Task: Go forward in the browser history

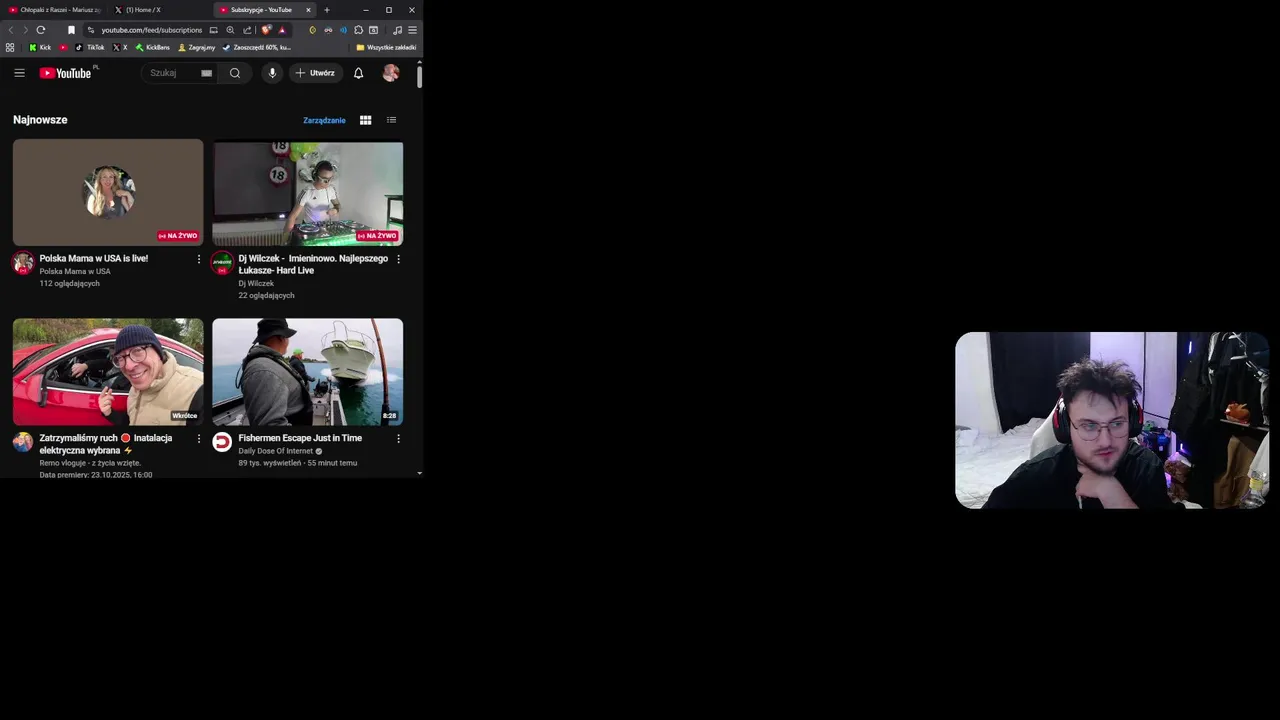Action: pos(25,30)
